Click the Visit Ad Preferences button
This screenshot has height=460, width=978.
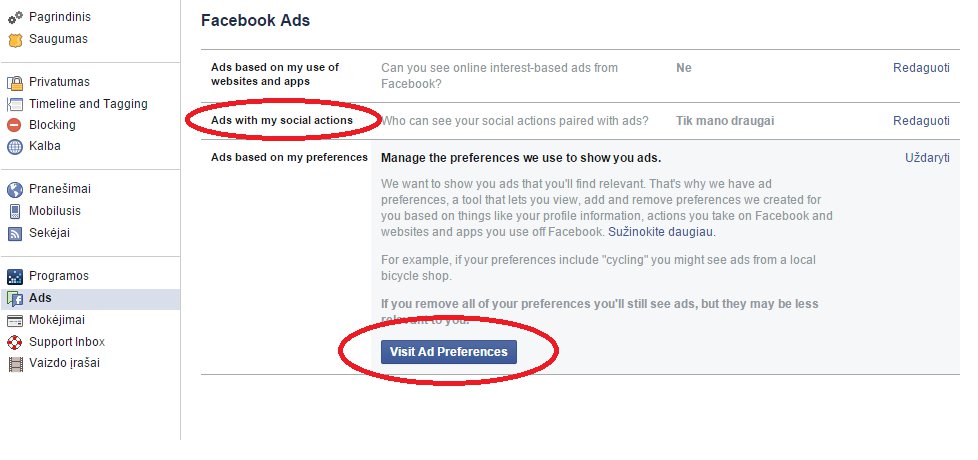point(448,352)
